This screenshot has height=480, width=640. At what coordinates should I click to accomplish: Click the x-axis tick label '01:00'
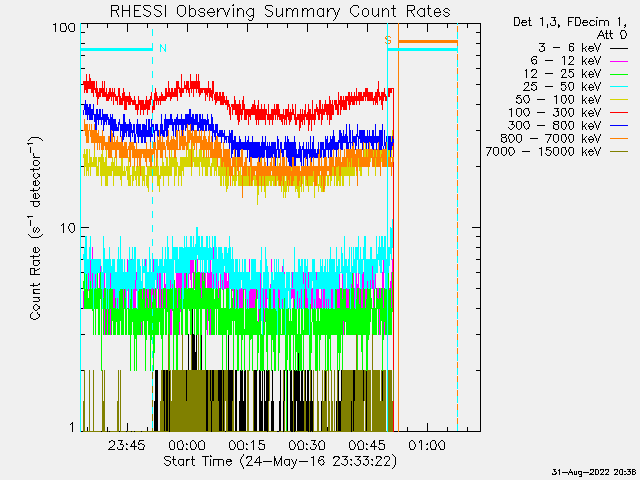click(427, 445)
